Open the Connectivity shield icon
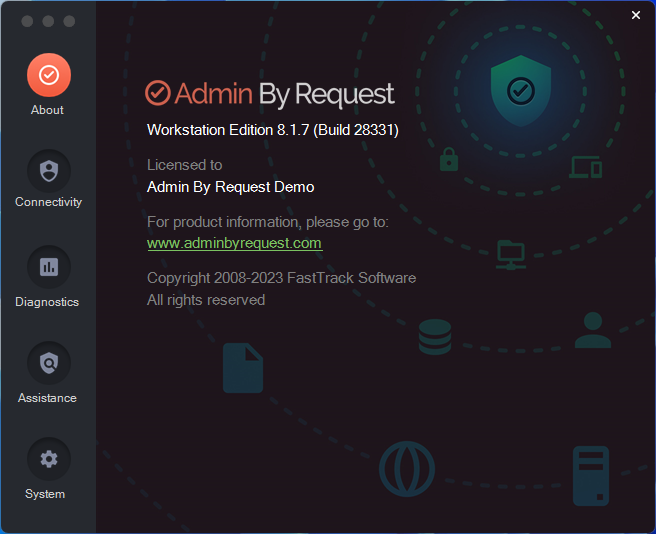This screenshot has width=656, height=534. point(49,171)
